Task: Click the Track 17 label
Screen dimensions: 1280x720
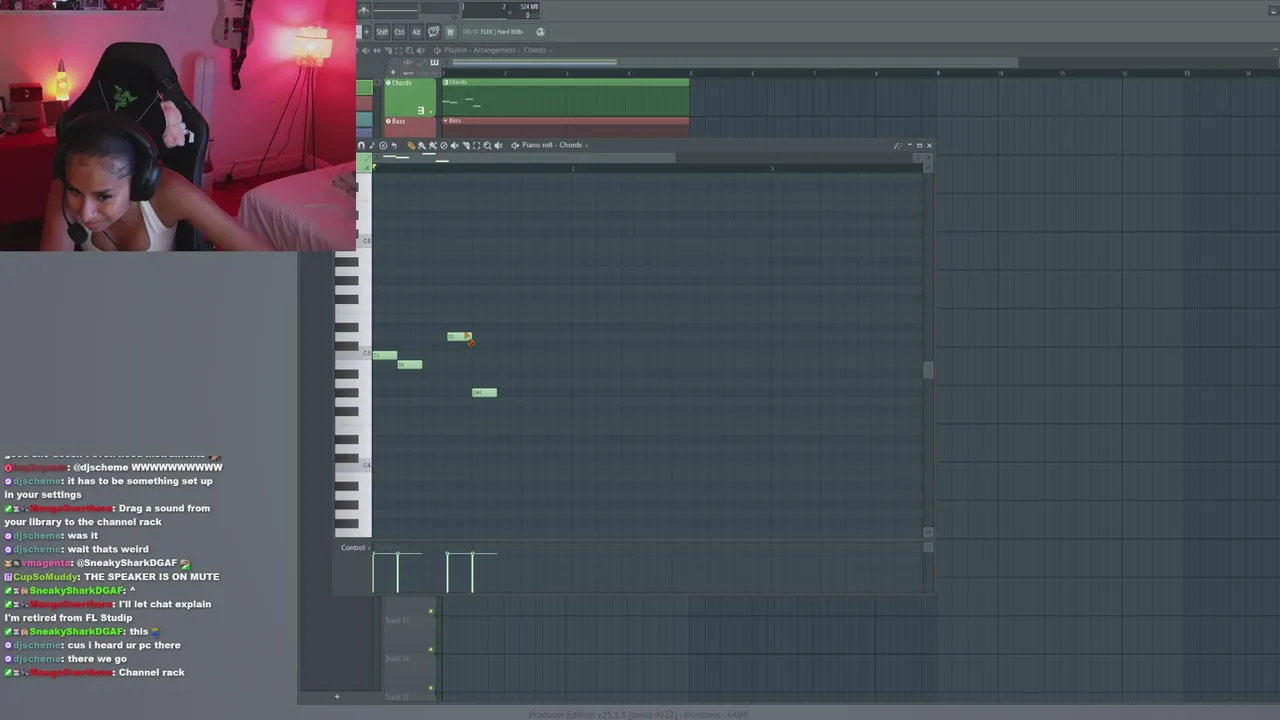Action: [x=398, y=696]
